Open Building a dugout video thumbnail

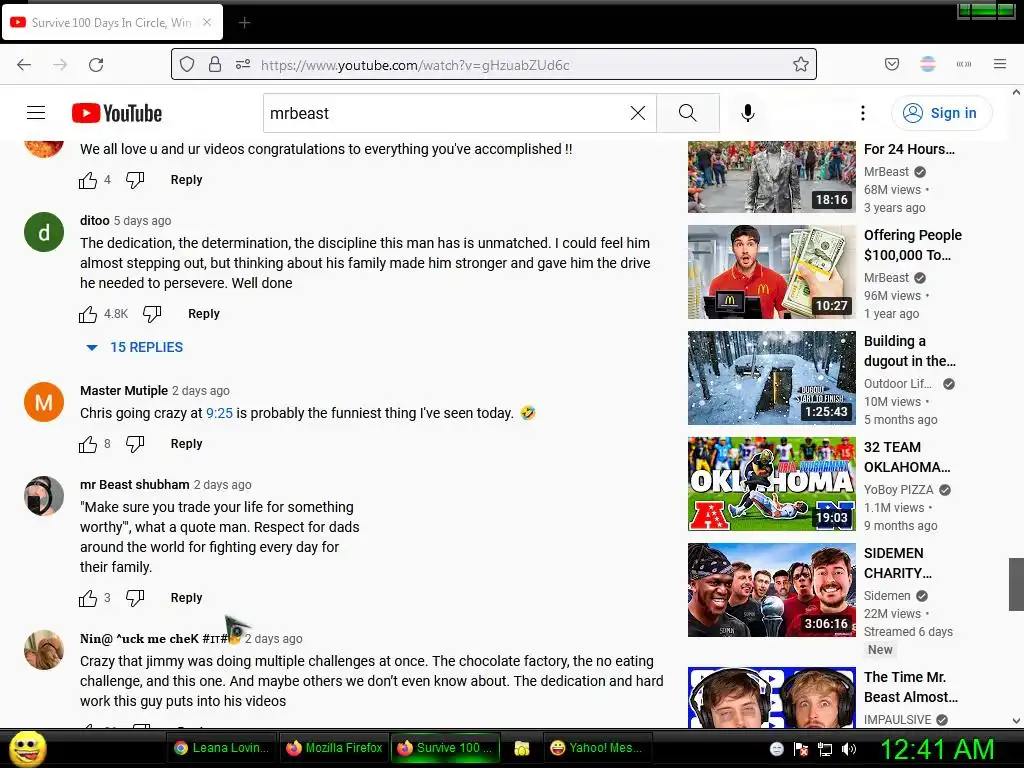pyautogui.click(x=771, y=377)
